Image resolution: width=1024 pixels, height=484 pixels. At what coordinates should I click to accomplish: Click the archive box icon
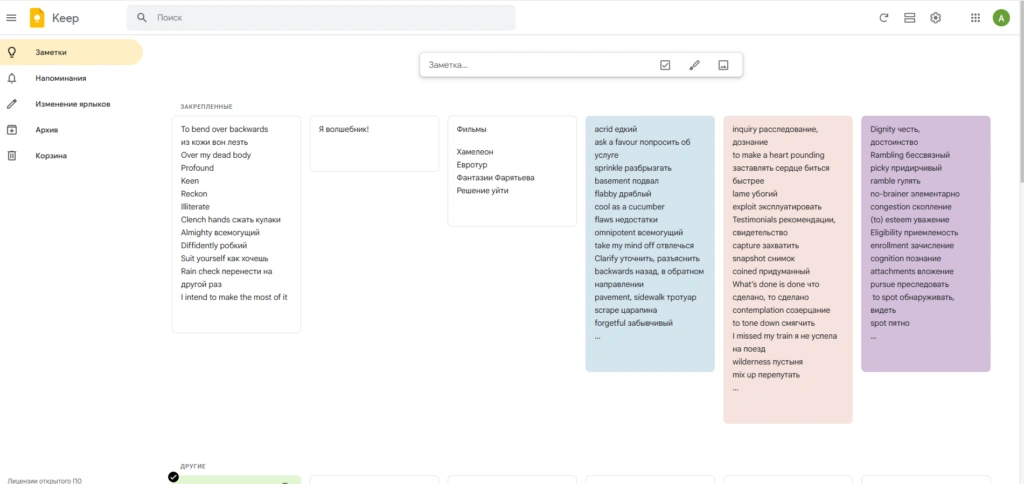pos(11,130)
